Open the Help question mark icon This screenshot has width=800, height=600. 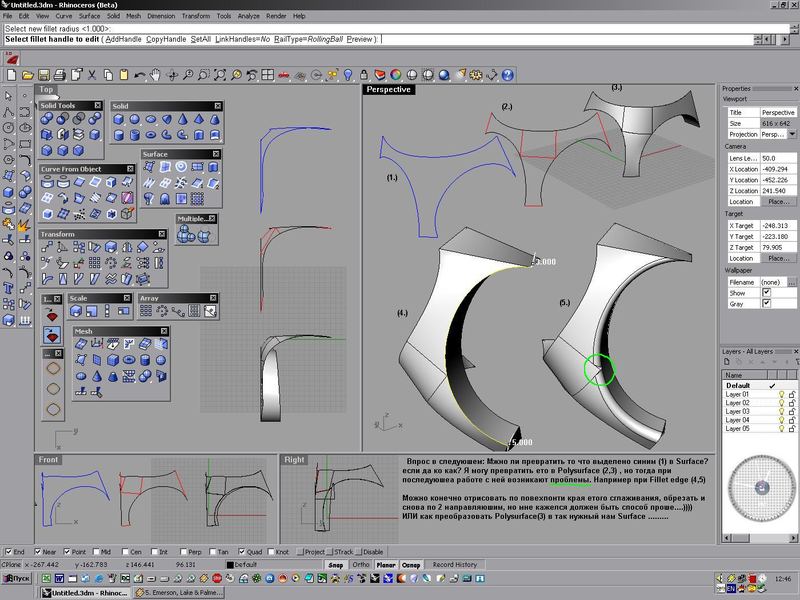(x=508, y=75)
